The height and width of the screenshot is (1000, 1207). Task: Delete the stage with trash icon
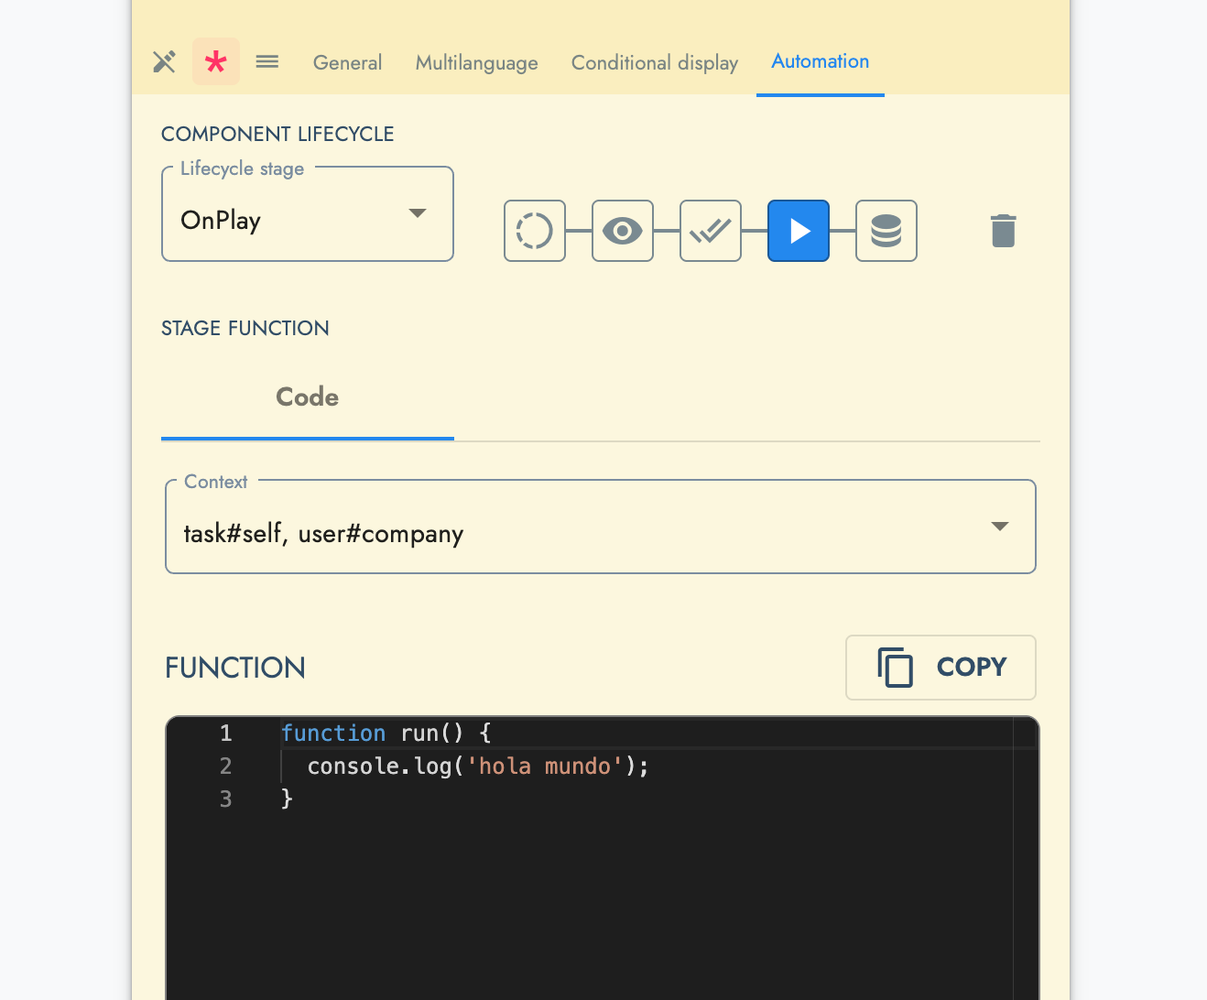(x=1003, y=231)
